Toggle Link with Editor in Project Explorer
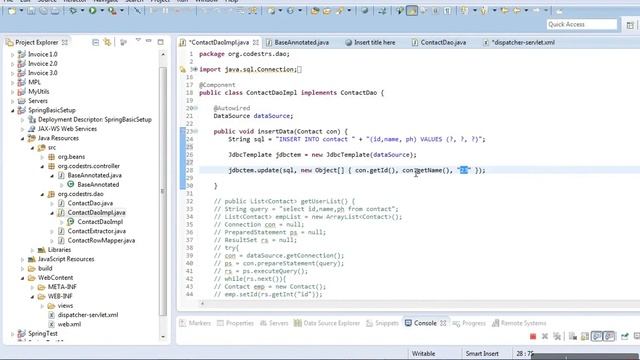This screenshot has height=360, width=640. click(107, 42)
